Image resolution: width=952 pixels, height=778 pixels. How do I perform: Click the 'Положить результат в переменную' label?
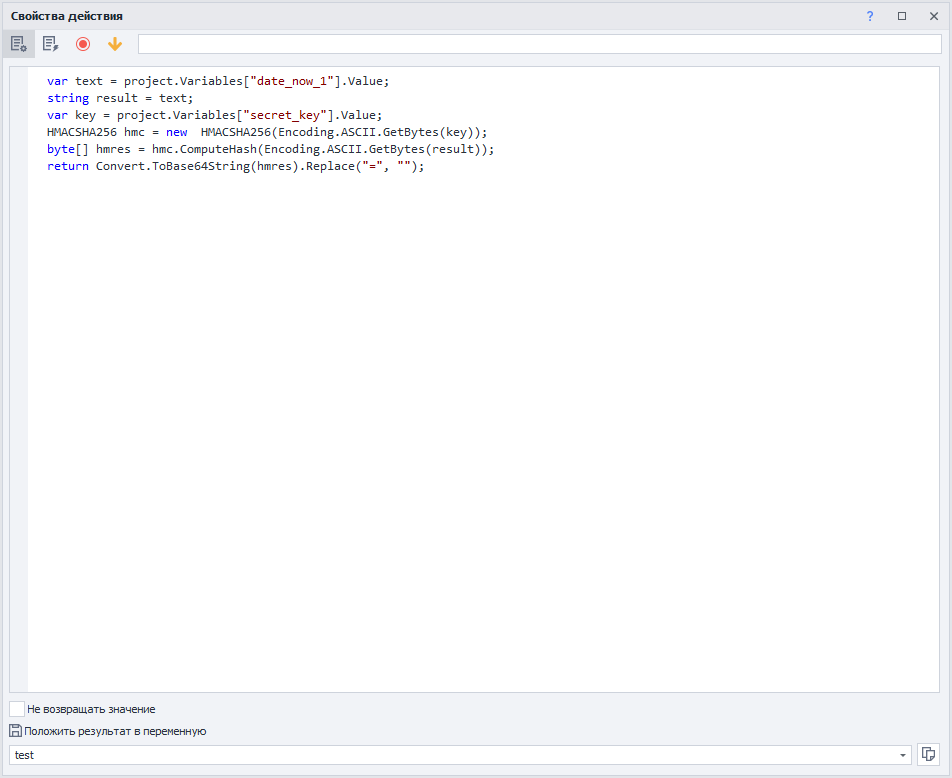click(115, 731)
